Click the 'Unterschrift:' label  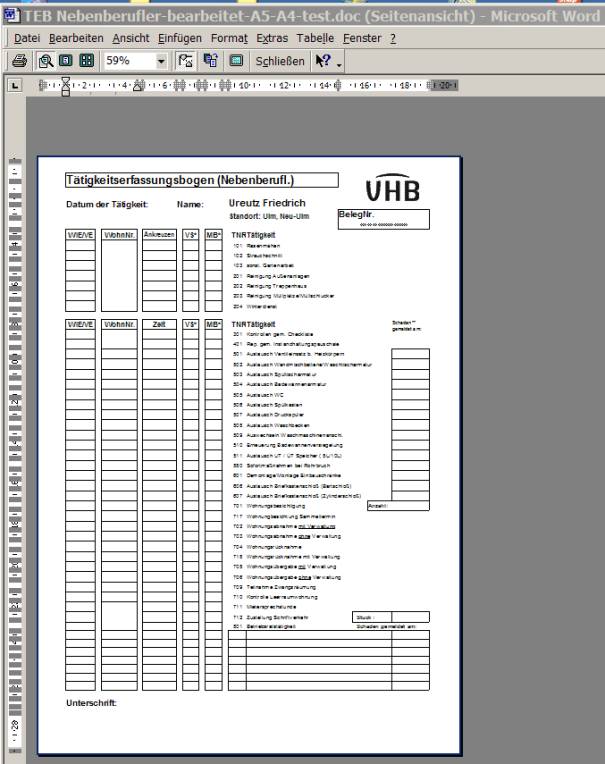click(x=92, y=703)
